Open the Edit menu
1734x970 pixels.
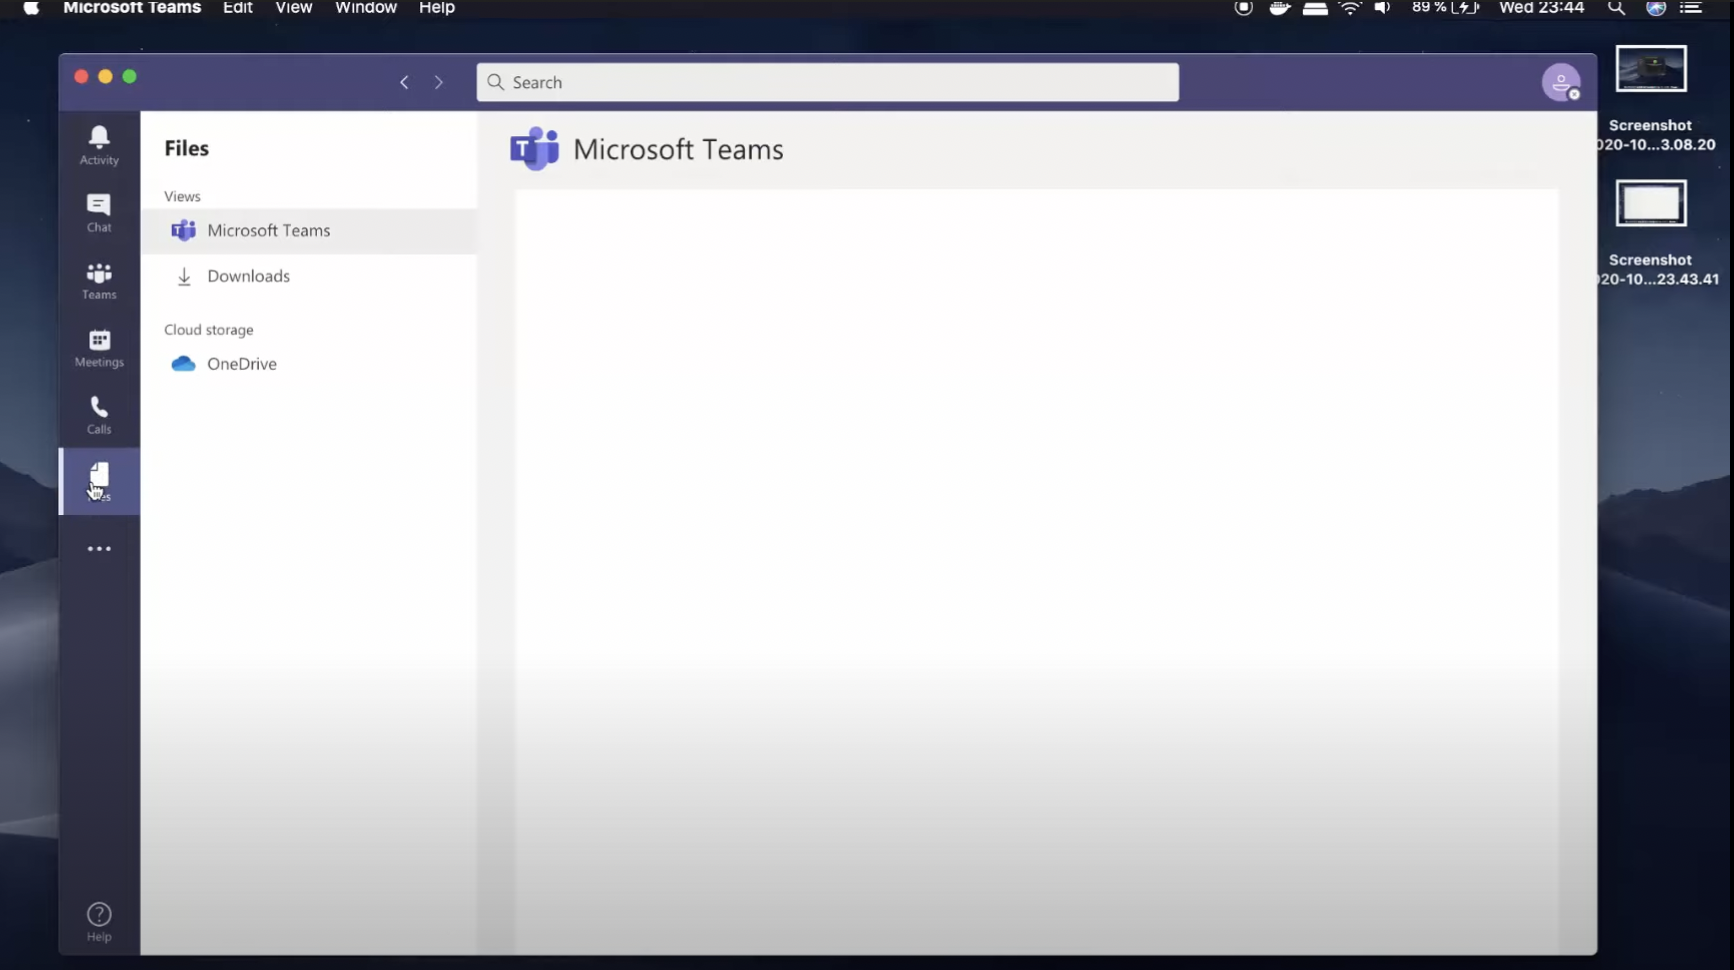coord(237,8)
